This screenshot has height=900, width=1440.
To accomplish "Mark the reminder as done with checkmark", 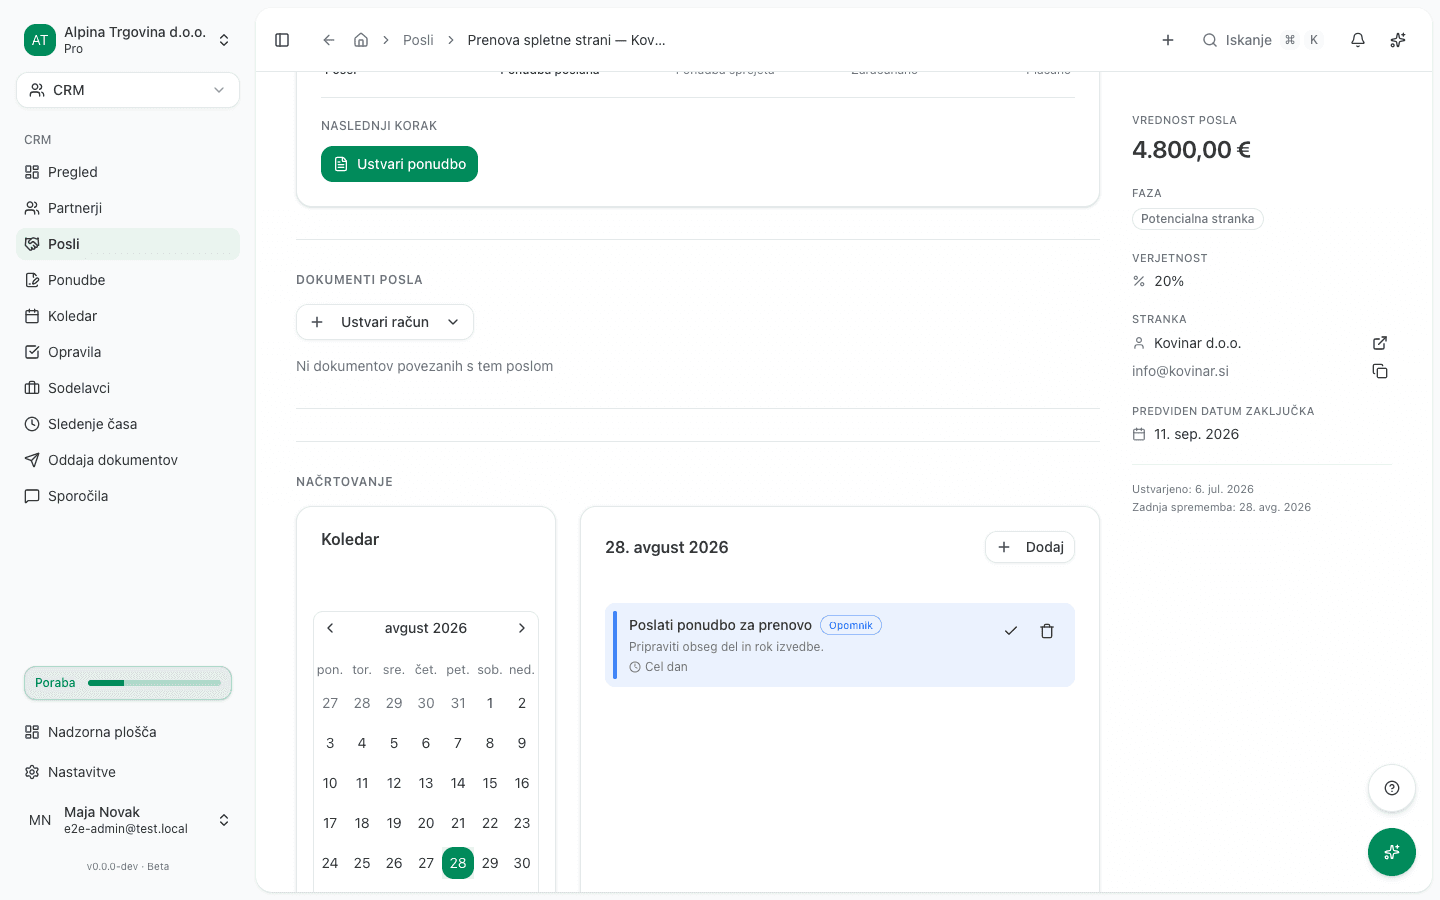I will 1011,631.
